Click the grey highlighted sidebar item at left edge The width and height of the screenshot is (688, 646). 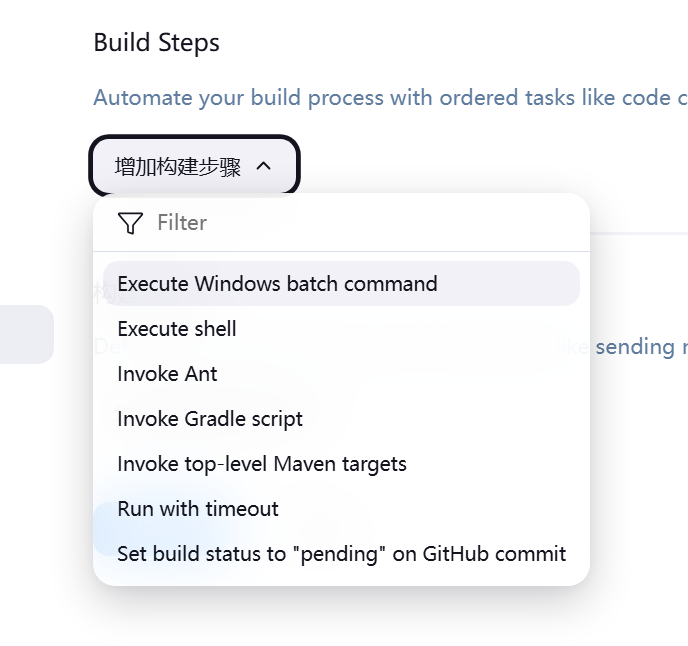[27, 334]
